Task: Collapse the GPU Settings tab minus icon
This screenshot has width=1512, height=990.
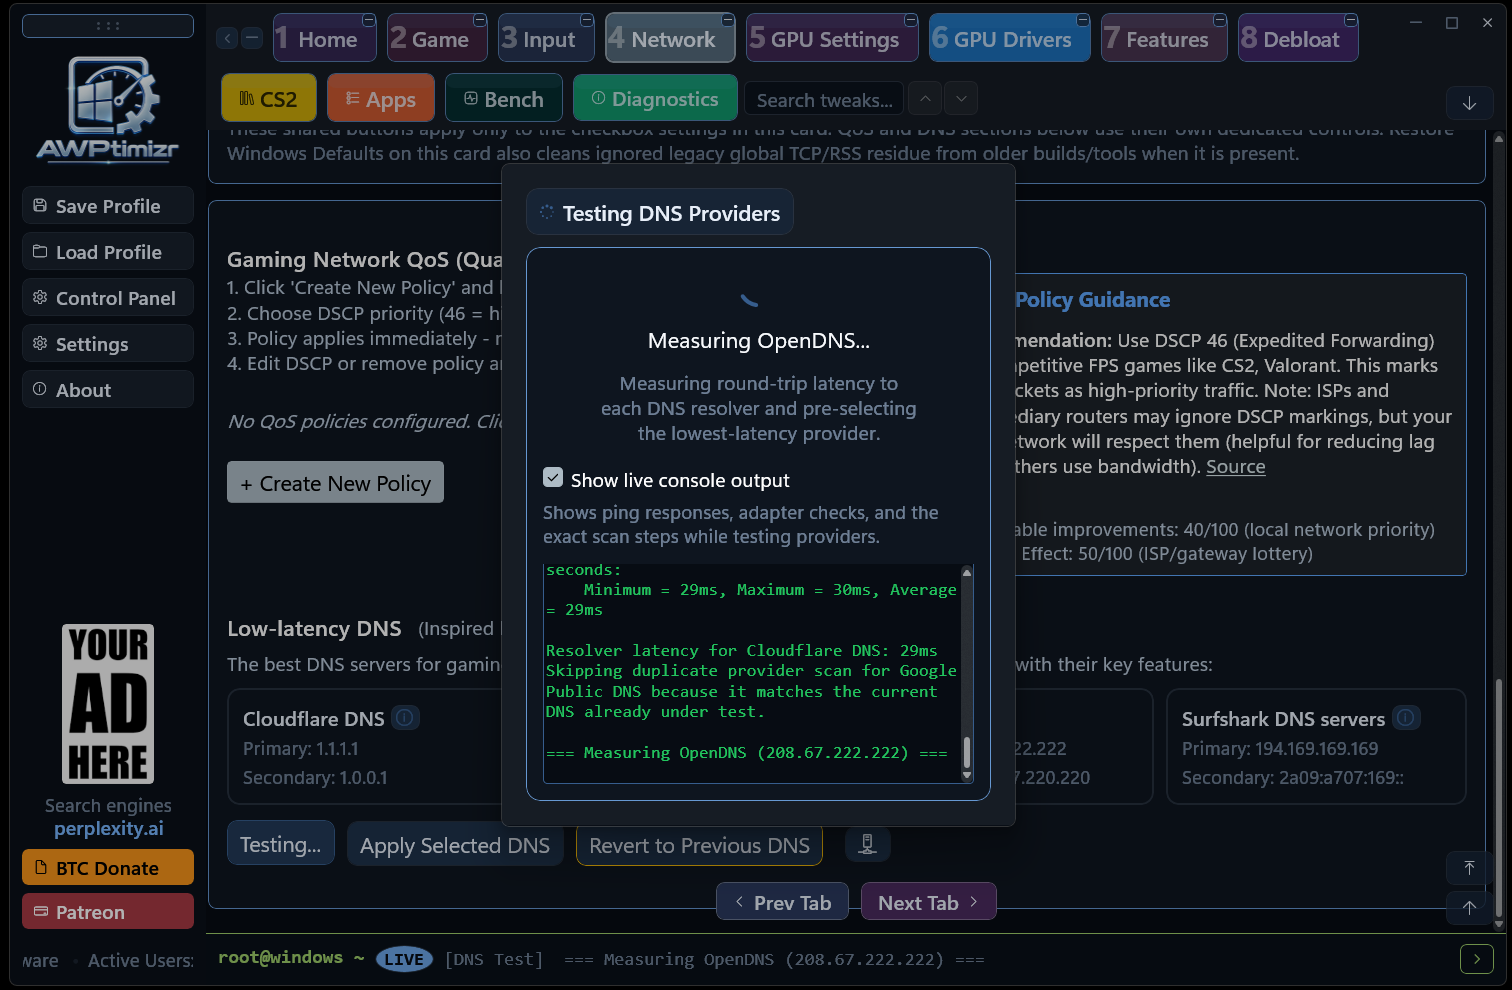Action: tap(910, 20)
